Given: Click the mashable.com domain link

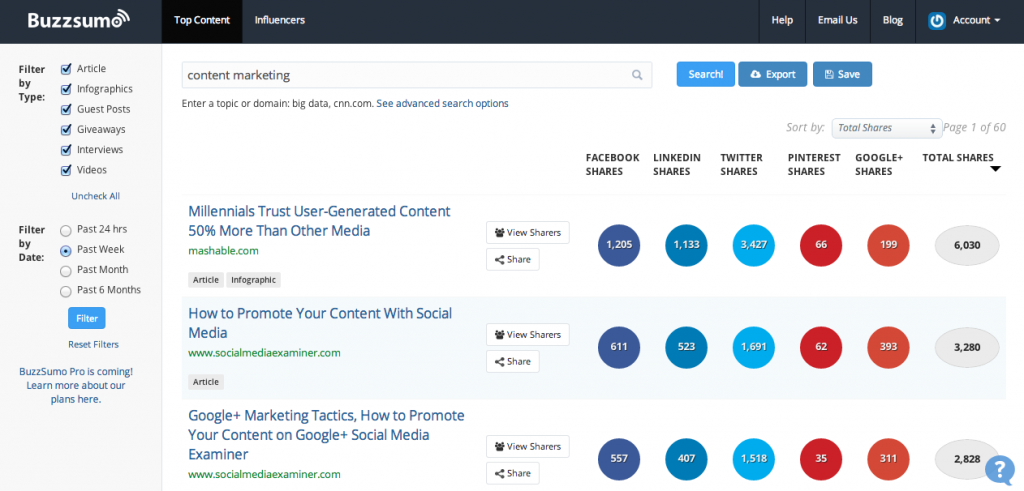Looking at the screenshot, I should tap(223, 251).
